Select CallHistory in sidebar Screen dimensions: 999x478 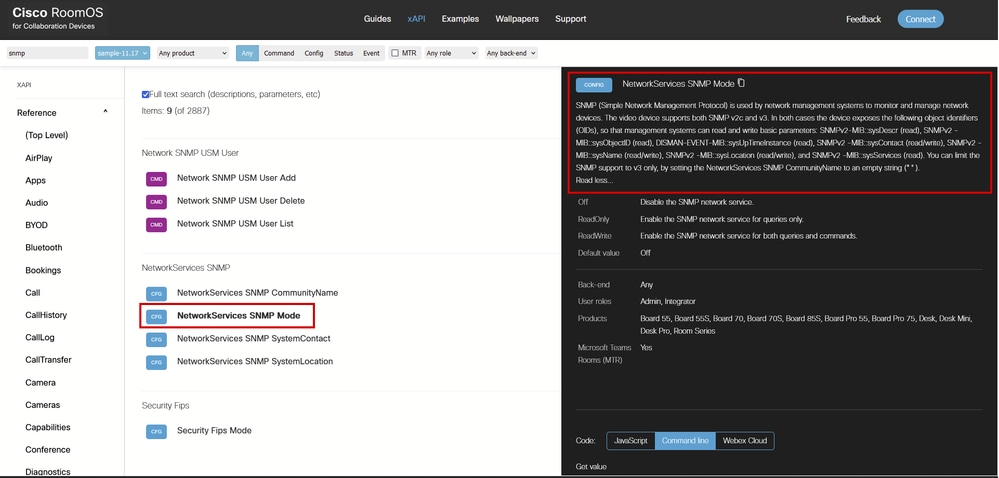(x=46, y=315)
